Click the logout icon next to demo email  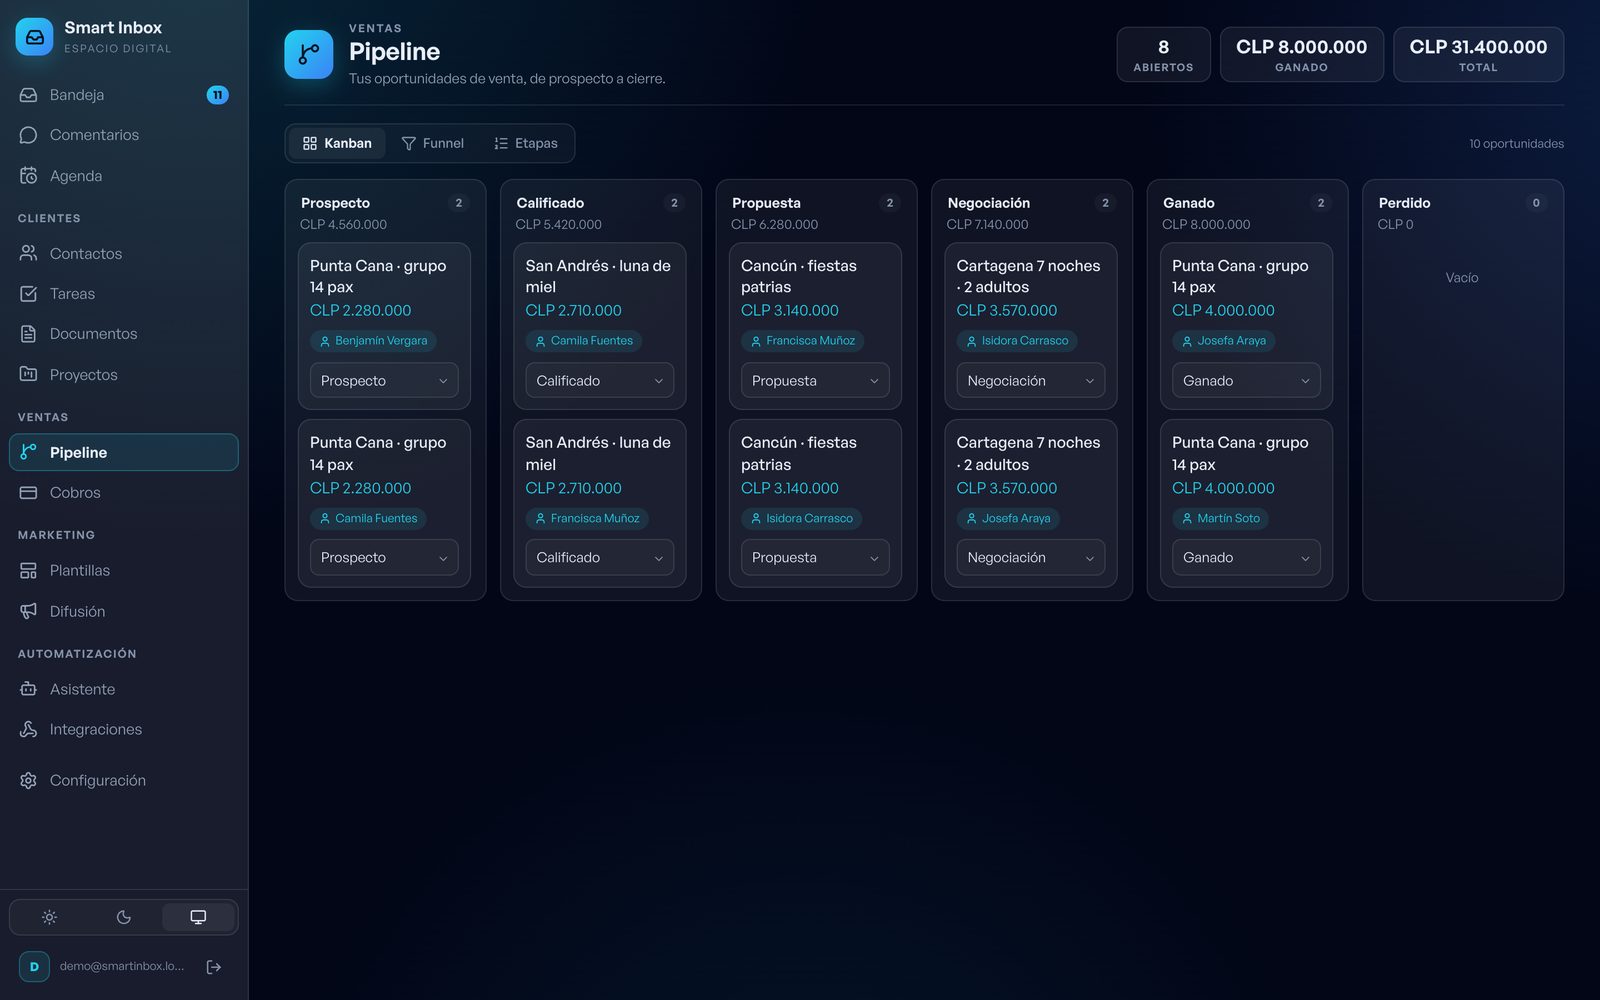(x=214, y=967)
